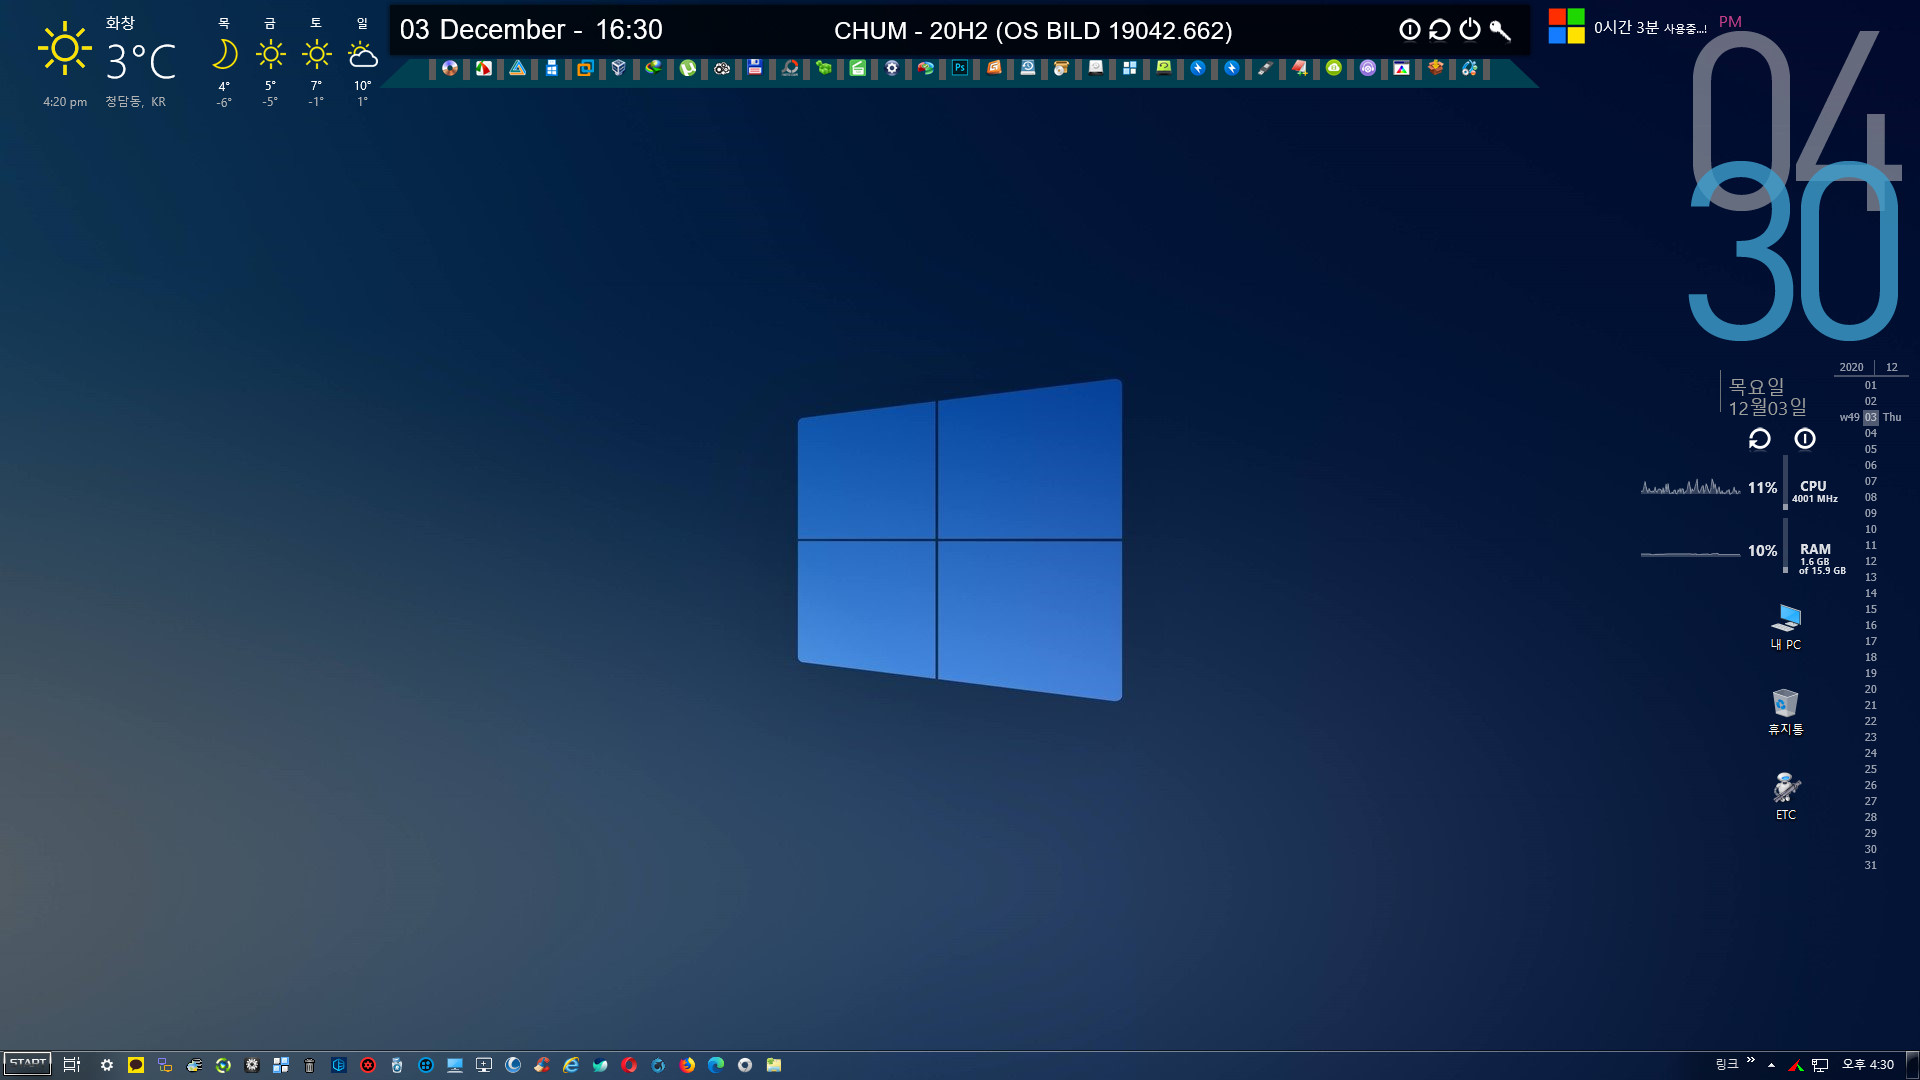Show hidden tray icons arrow
1920x1080 pixels.
pos(1771,1065)
